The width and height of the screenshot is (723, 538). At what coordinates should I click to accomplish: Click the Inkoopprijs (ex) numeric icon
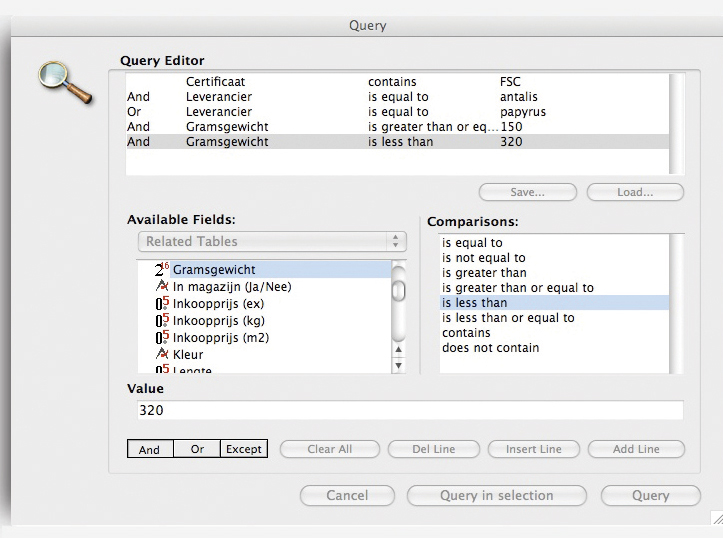click(162, 303)
